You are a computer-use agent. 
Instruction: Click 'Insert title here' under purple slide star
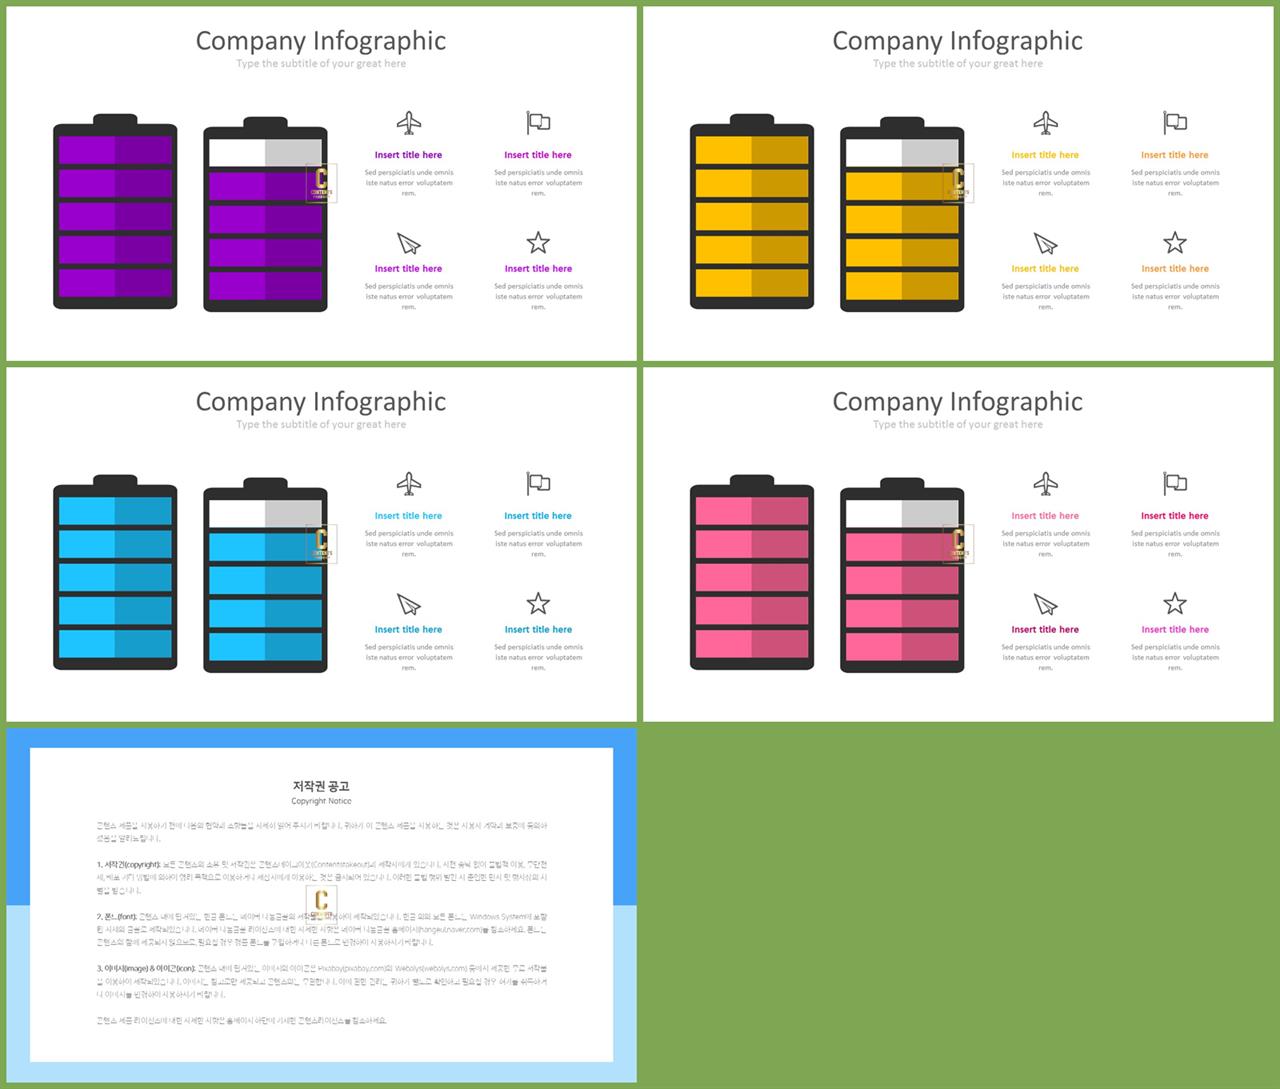[x=538, y=269]
